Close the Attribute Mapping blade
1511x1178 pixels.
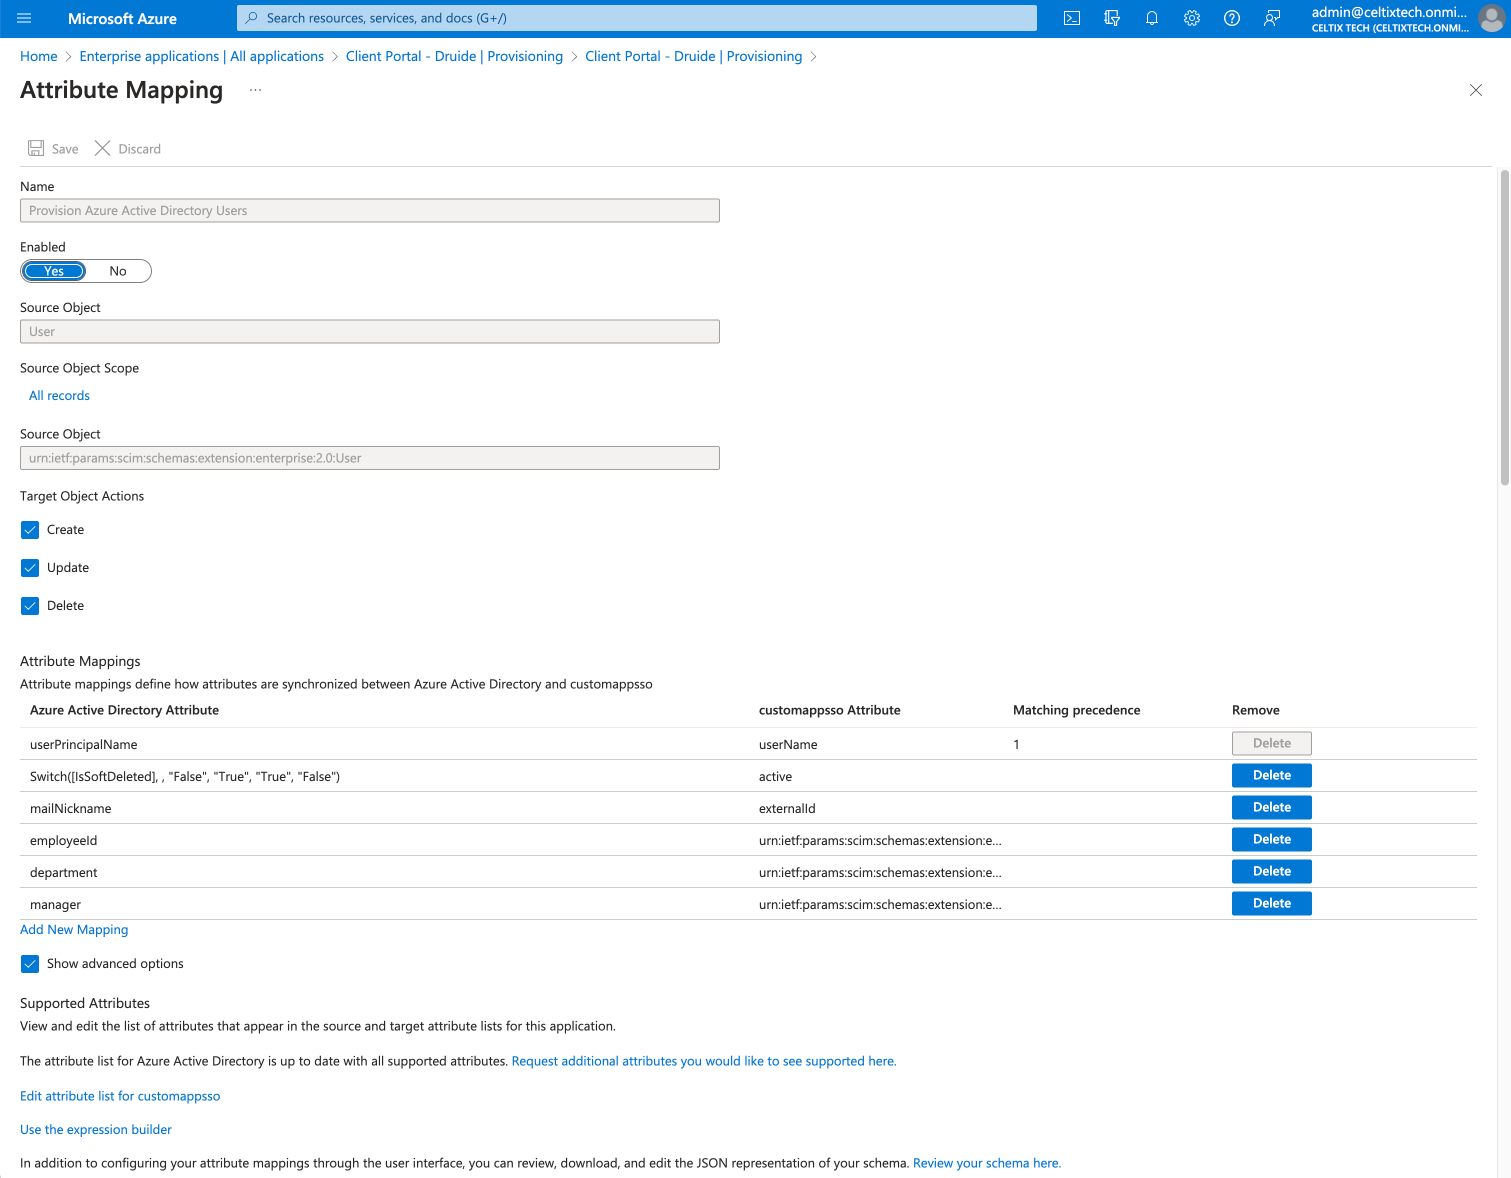pos(1476,90)
